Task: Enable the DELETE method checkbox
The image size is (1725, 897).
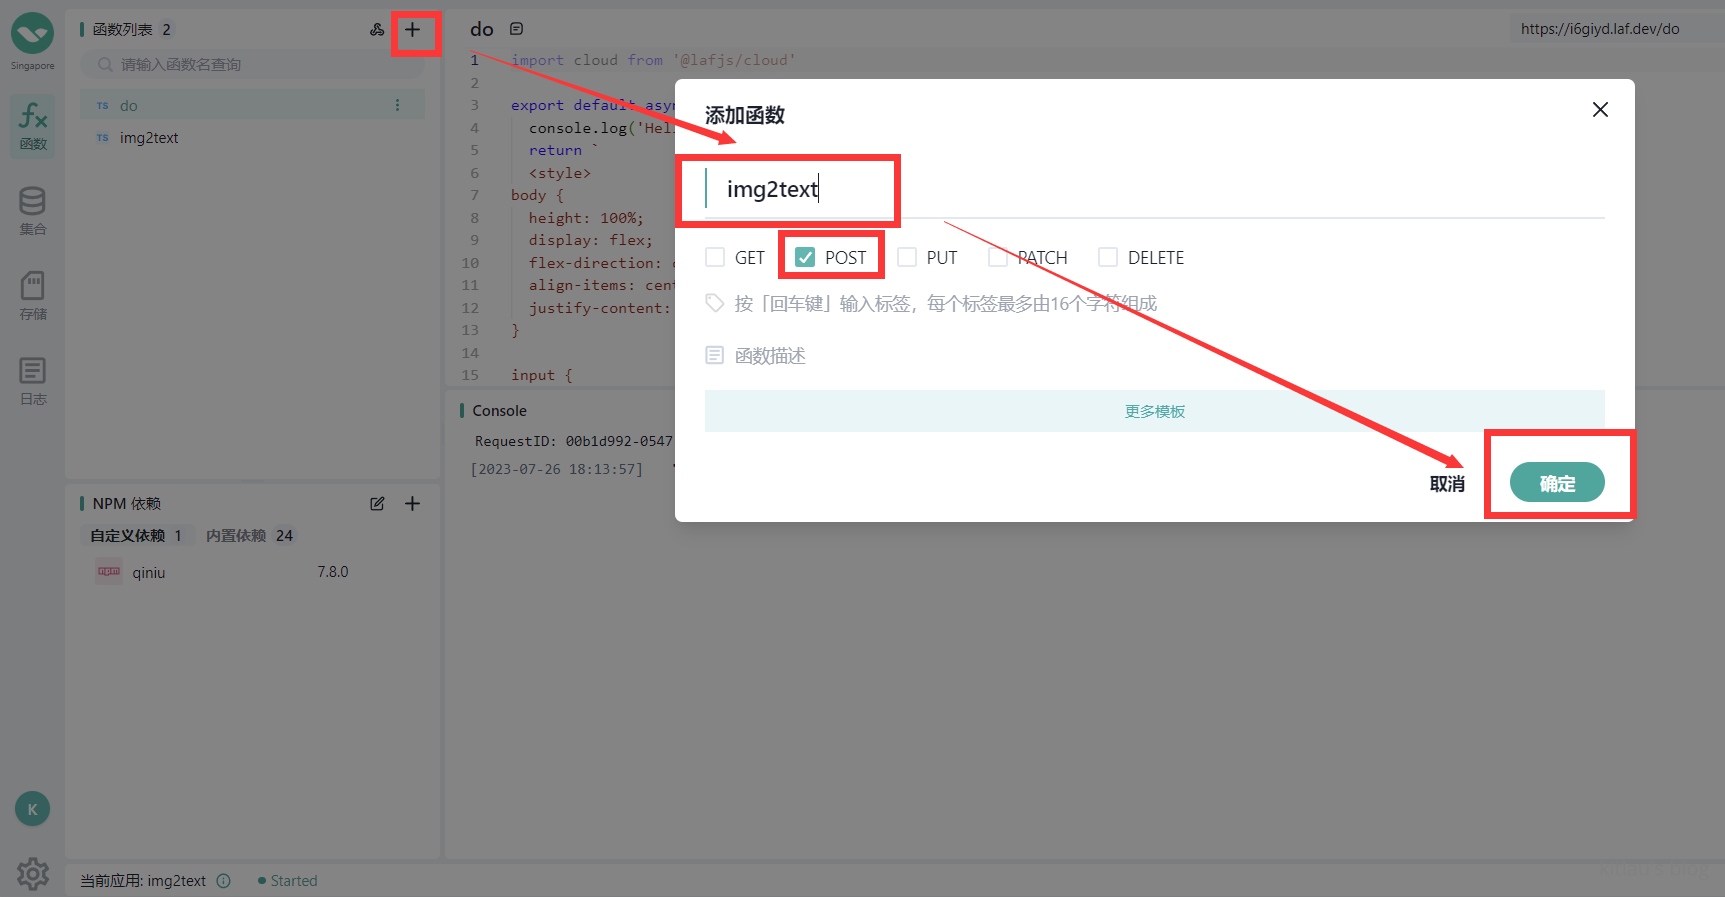Action: [1108, 258]
